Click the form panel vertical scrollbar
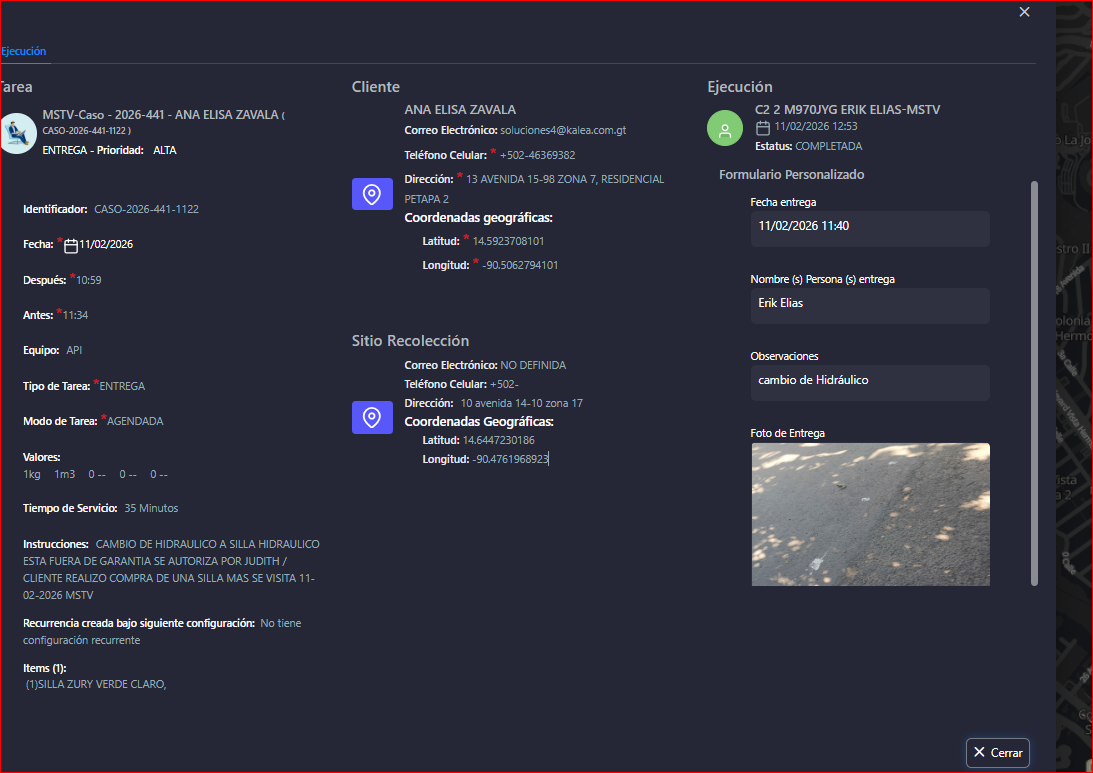 (1034, 380)
